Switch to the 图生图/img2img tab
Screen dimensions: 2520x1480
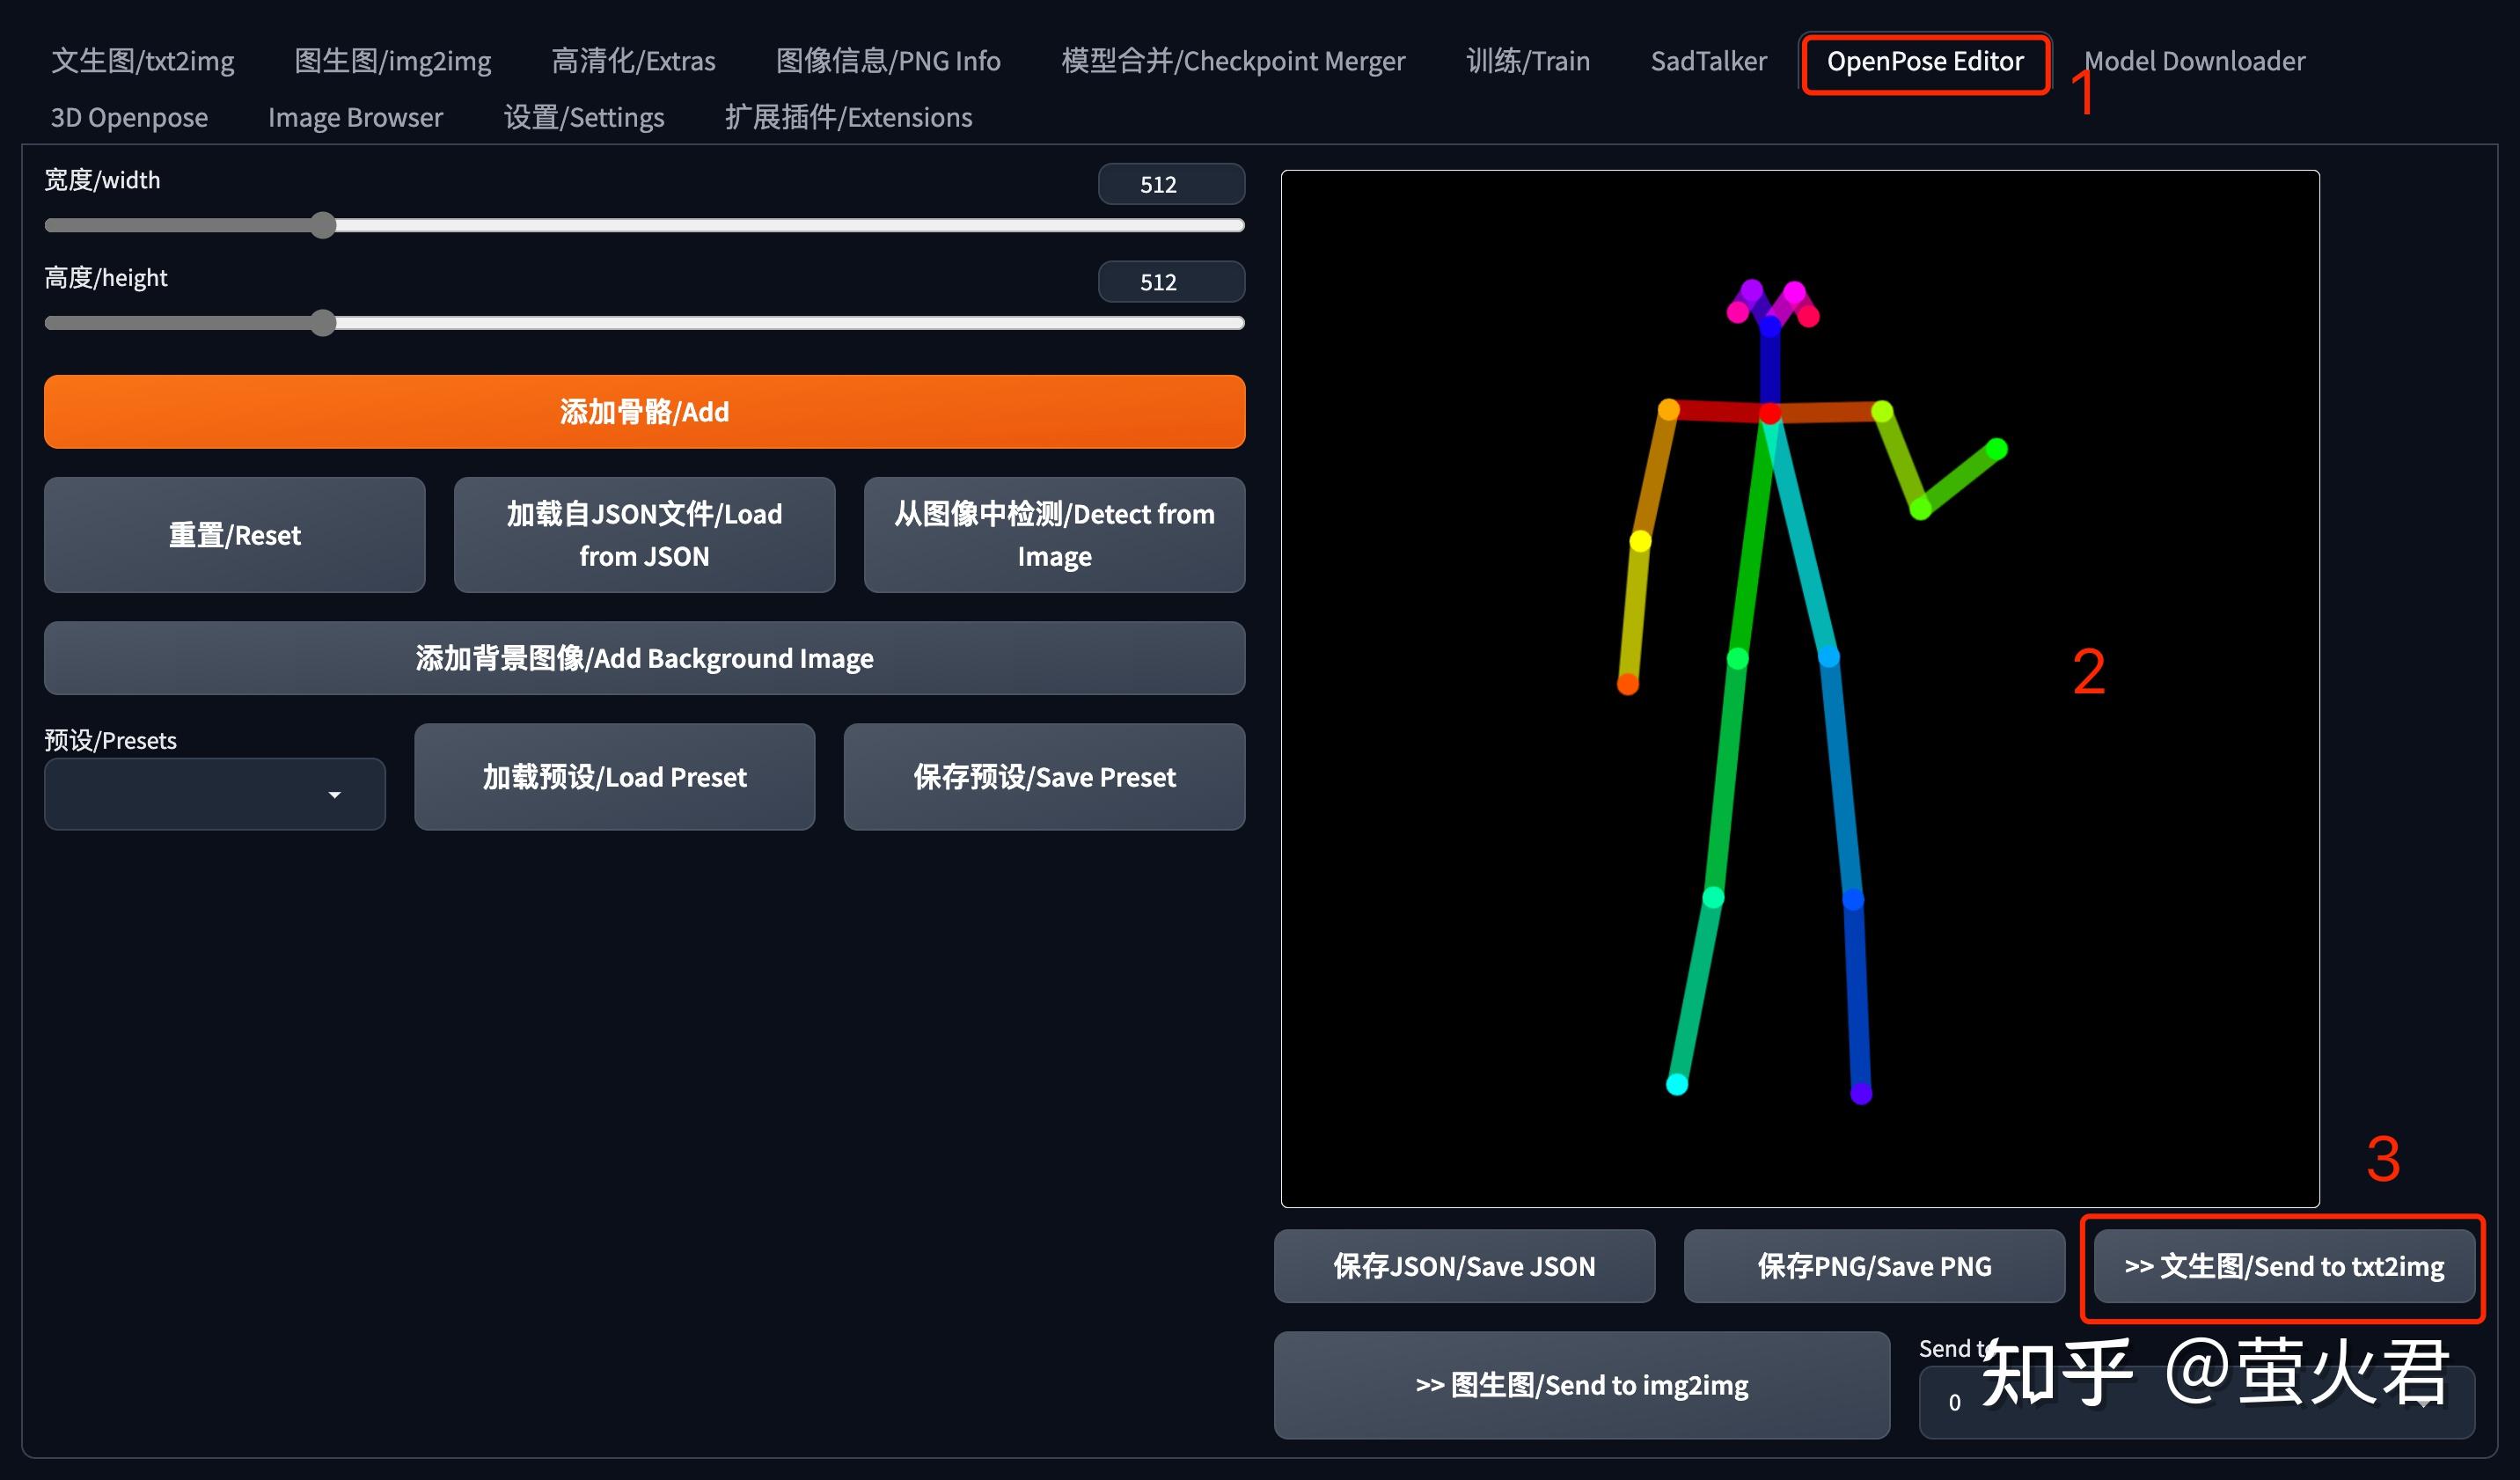click(x=392, y=60)
